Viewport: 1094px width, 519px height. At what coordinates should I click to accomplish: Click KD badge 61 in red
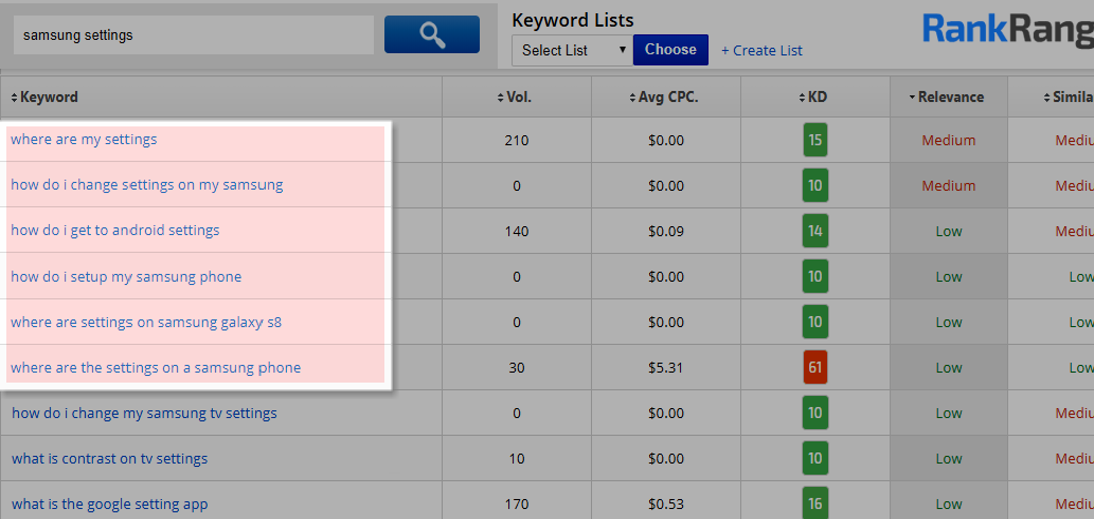pyautogui.click(x=815, y=368)
